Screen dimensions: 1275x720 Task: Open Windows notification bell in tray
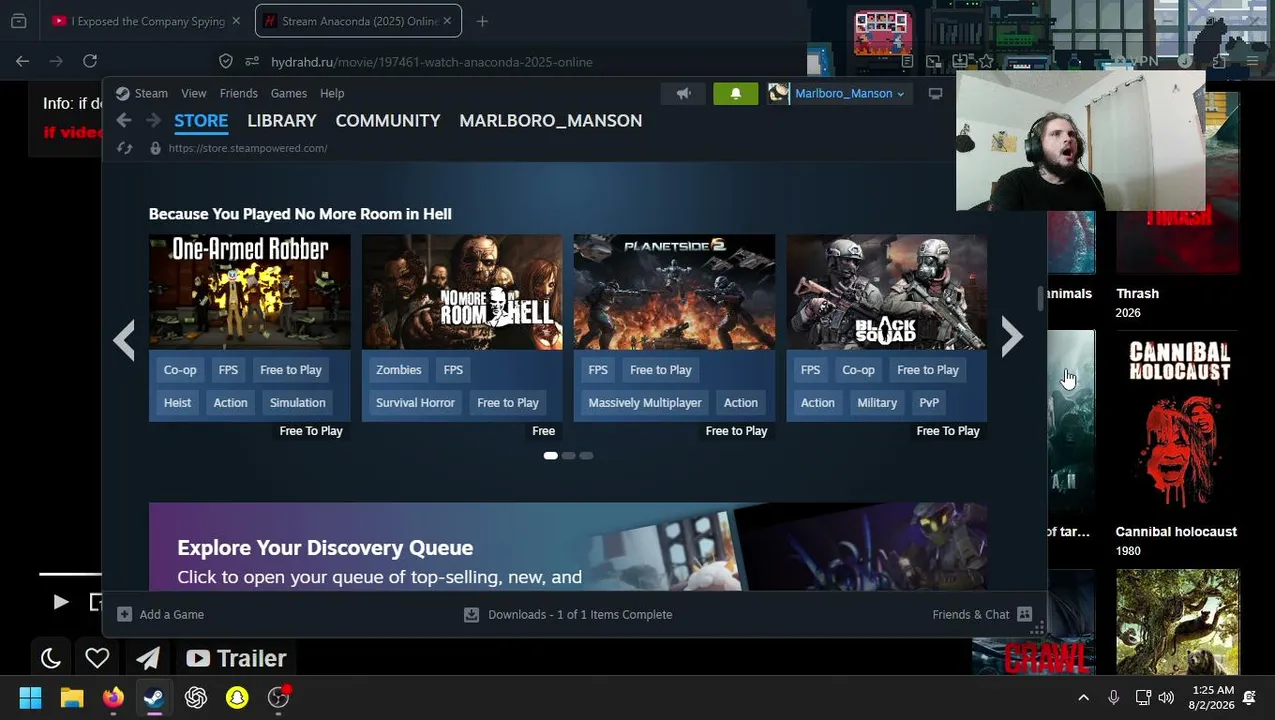tap(1249, 697)
